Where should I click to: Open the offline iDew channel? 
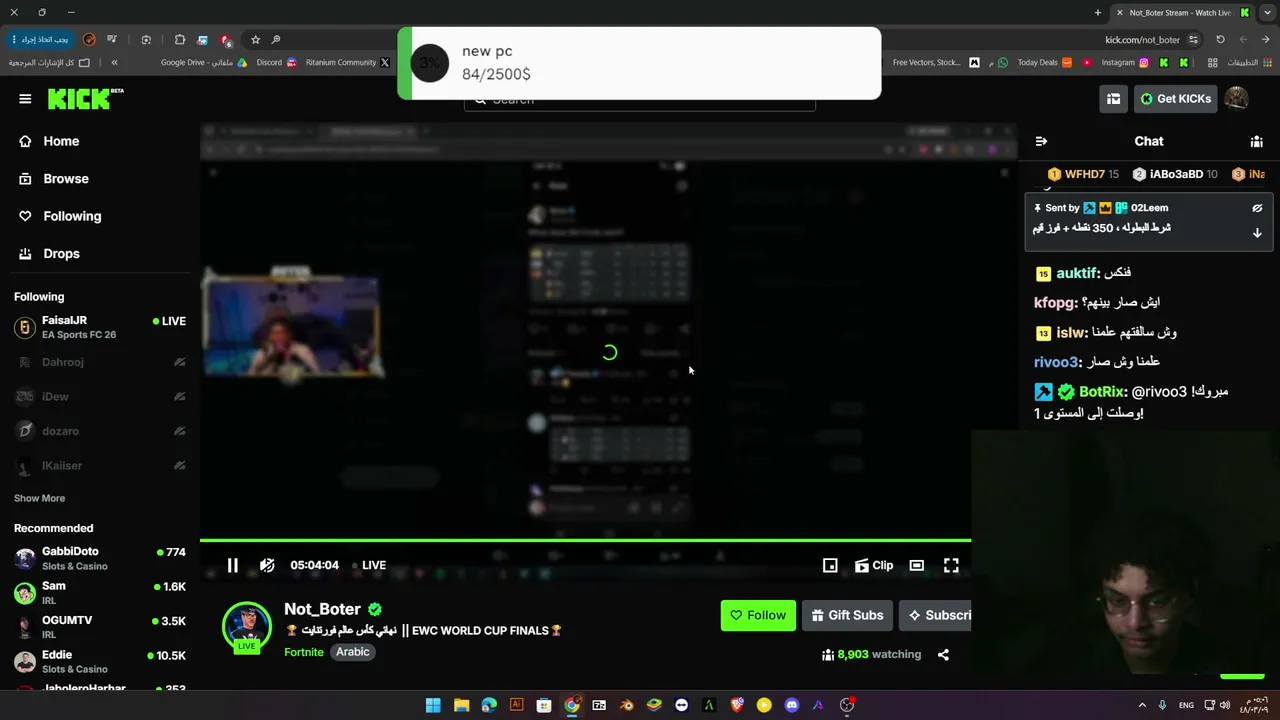[100, 397]
